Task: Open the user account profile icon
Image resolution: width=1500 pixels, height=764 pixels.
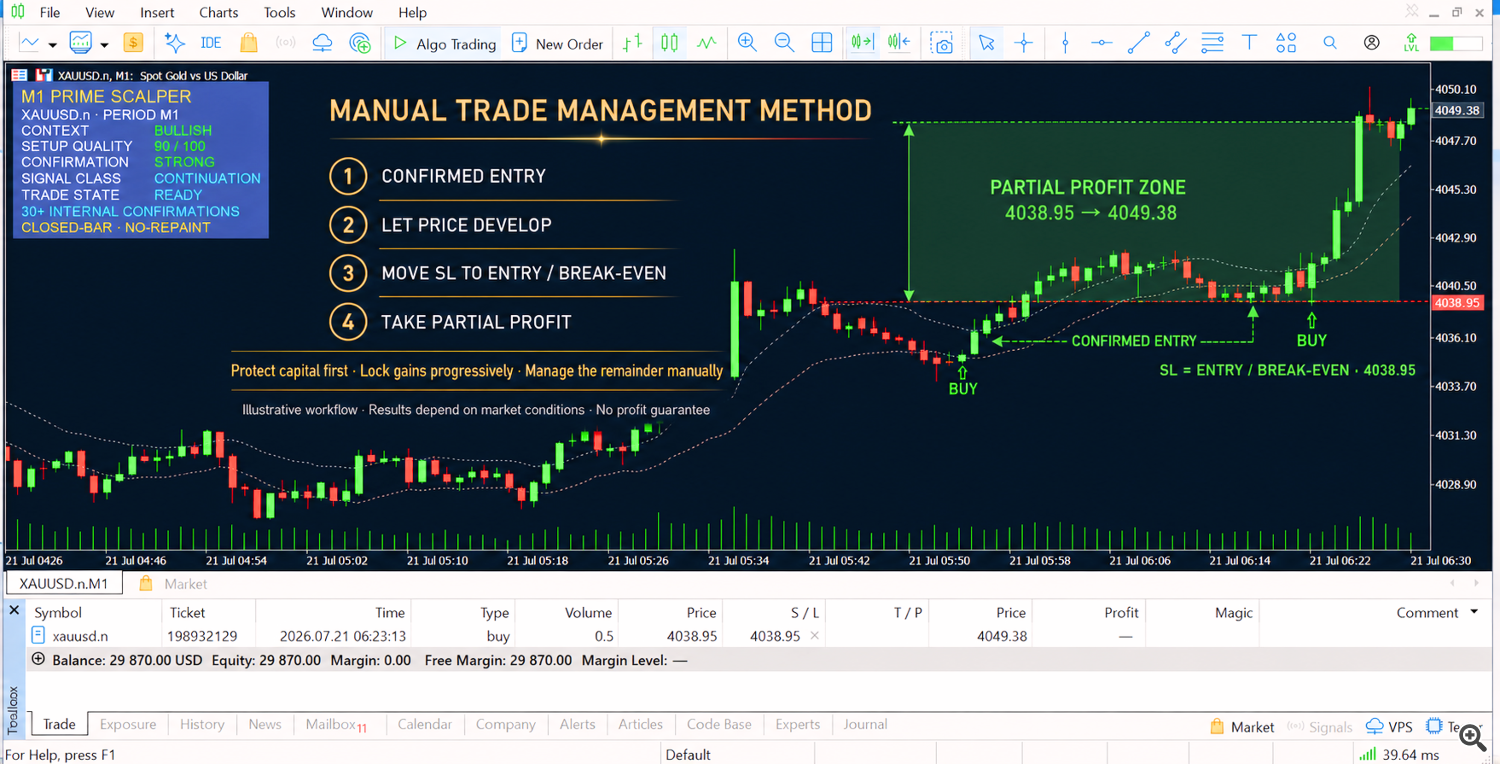Action: [1372, 43]
